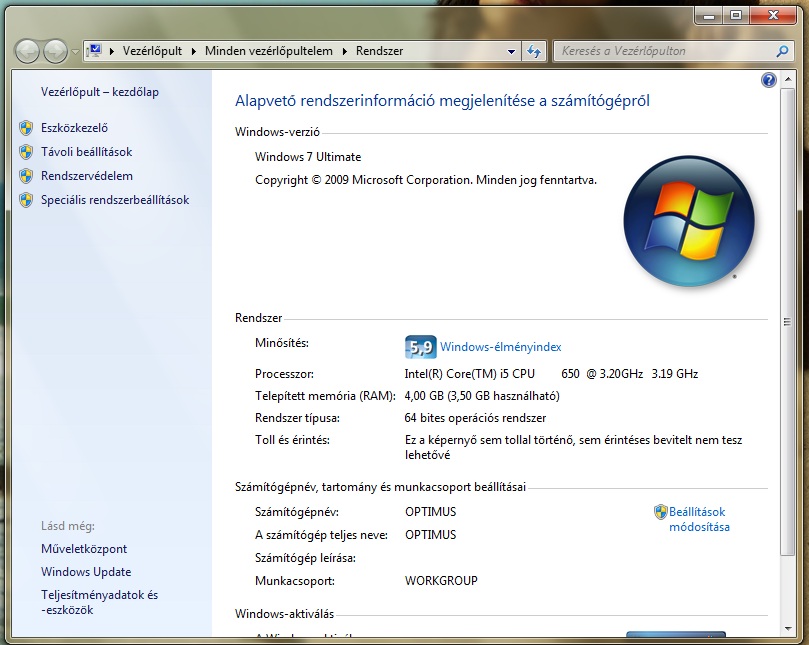Select Vezérlőpult breadcrumb
This screenshot has width=809, height=645.
click(x=152, y=51)
